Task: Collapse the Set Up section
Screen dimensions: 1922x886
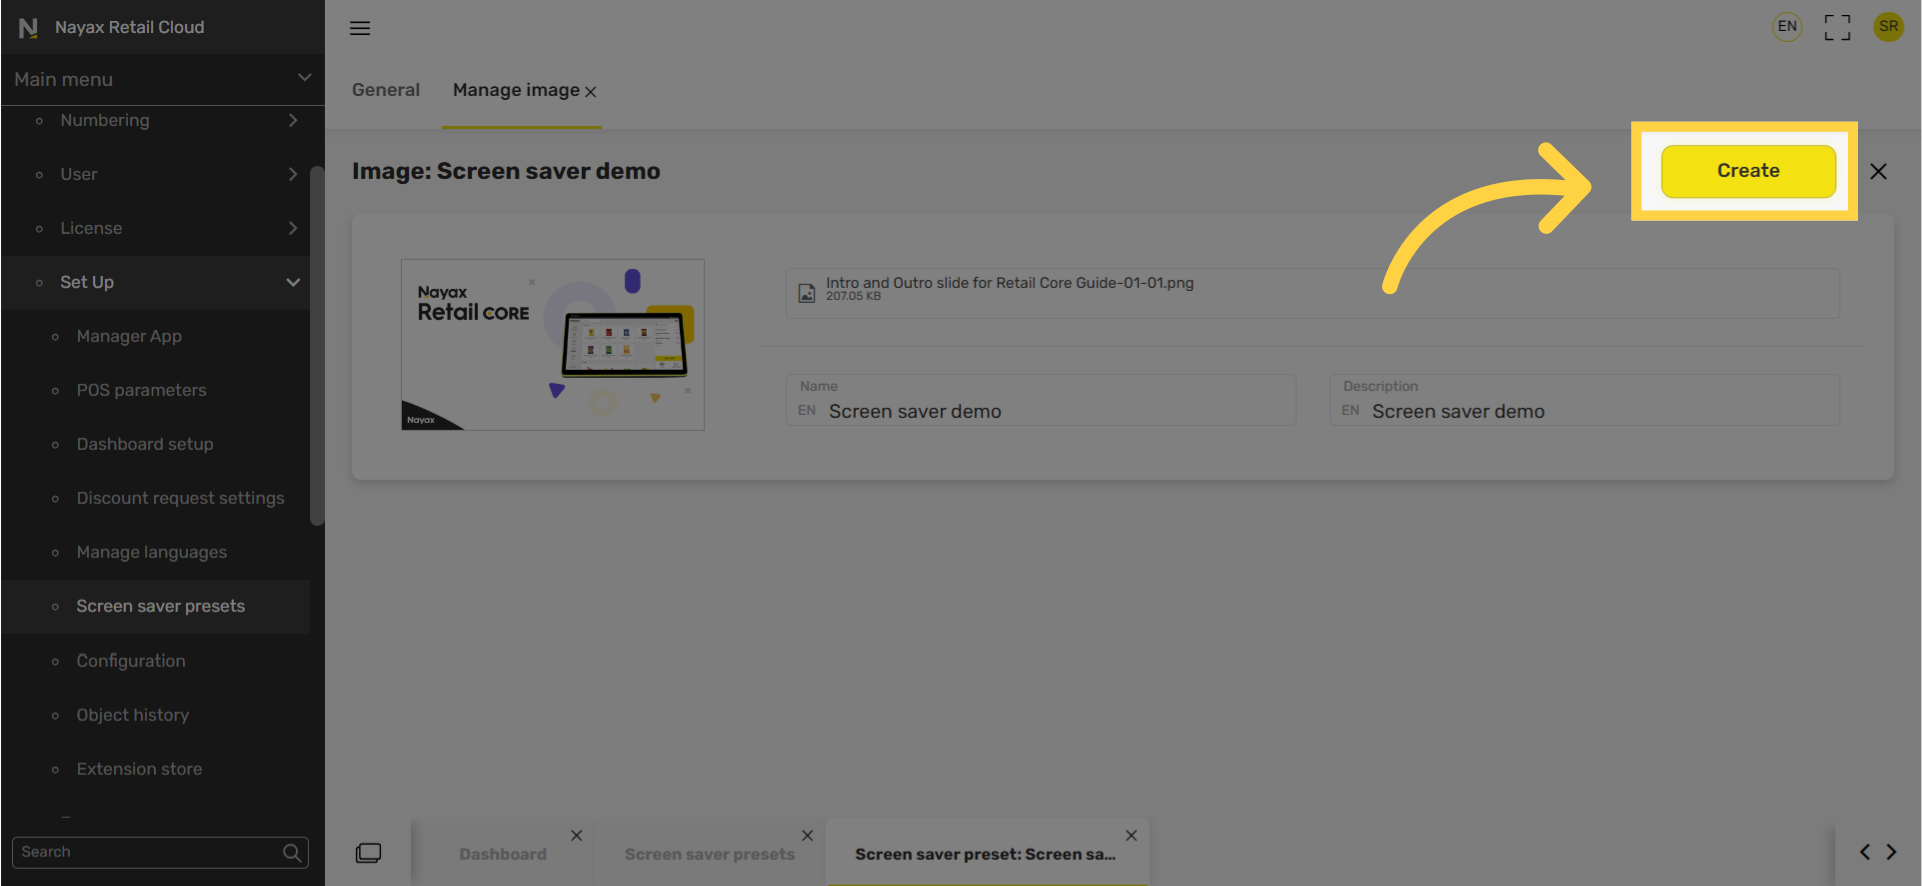Action: (293, 282)
